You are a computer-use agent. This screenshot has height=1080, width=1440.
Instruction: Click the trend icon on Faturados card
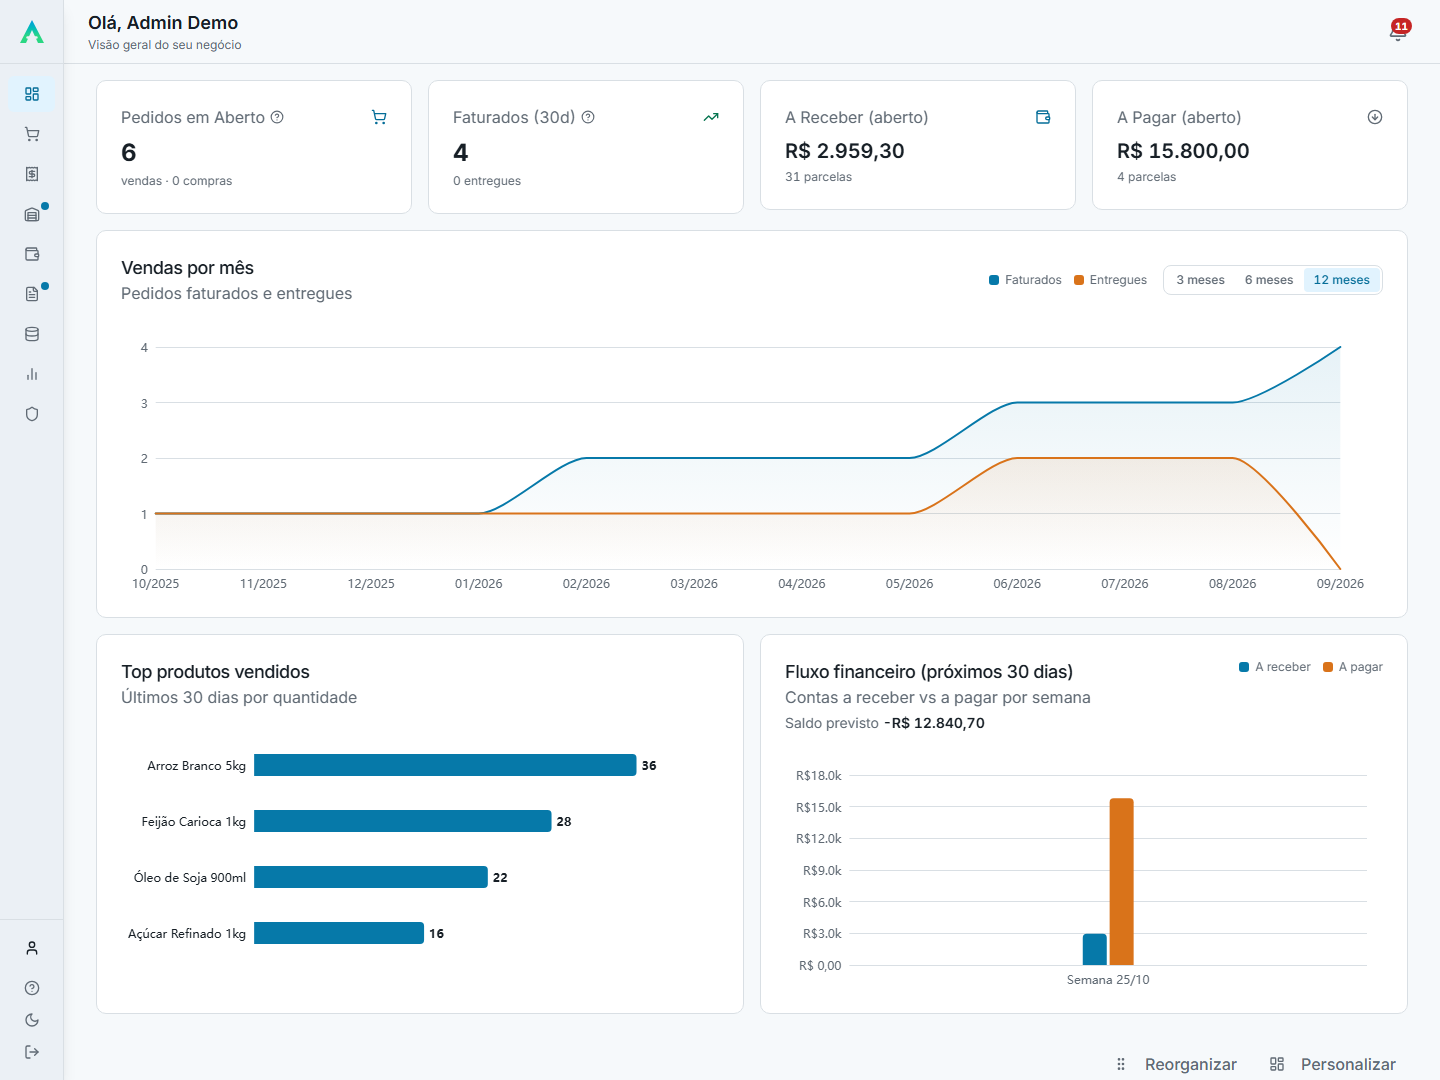(x=711, y=117)
